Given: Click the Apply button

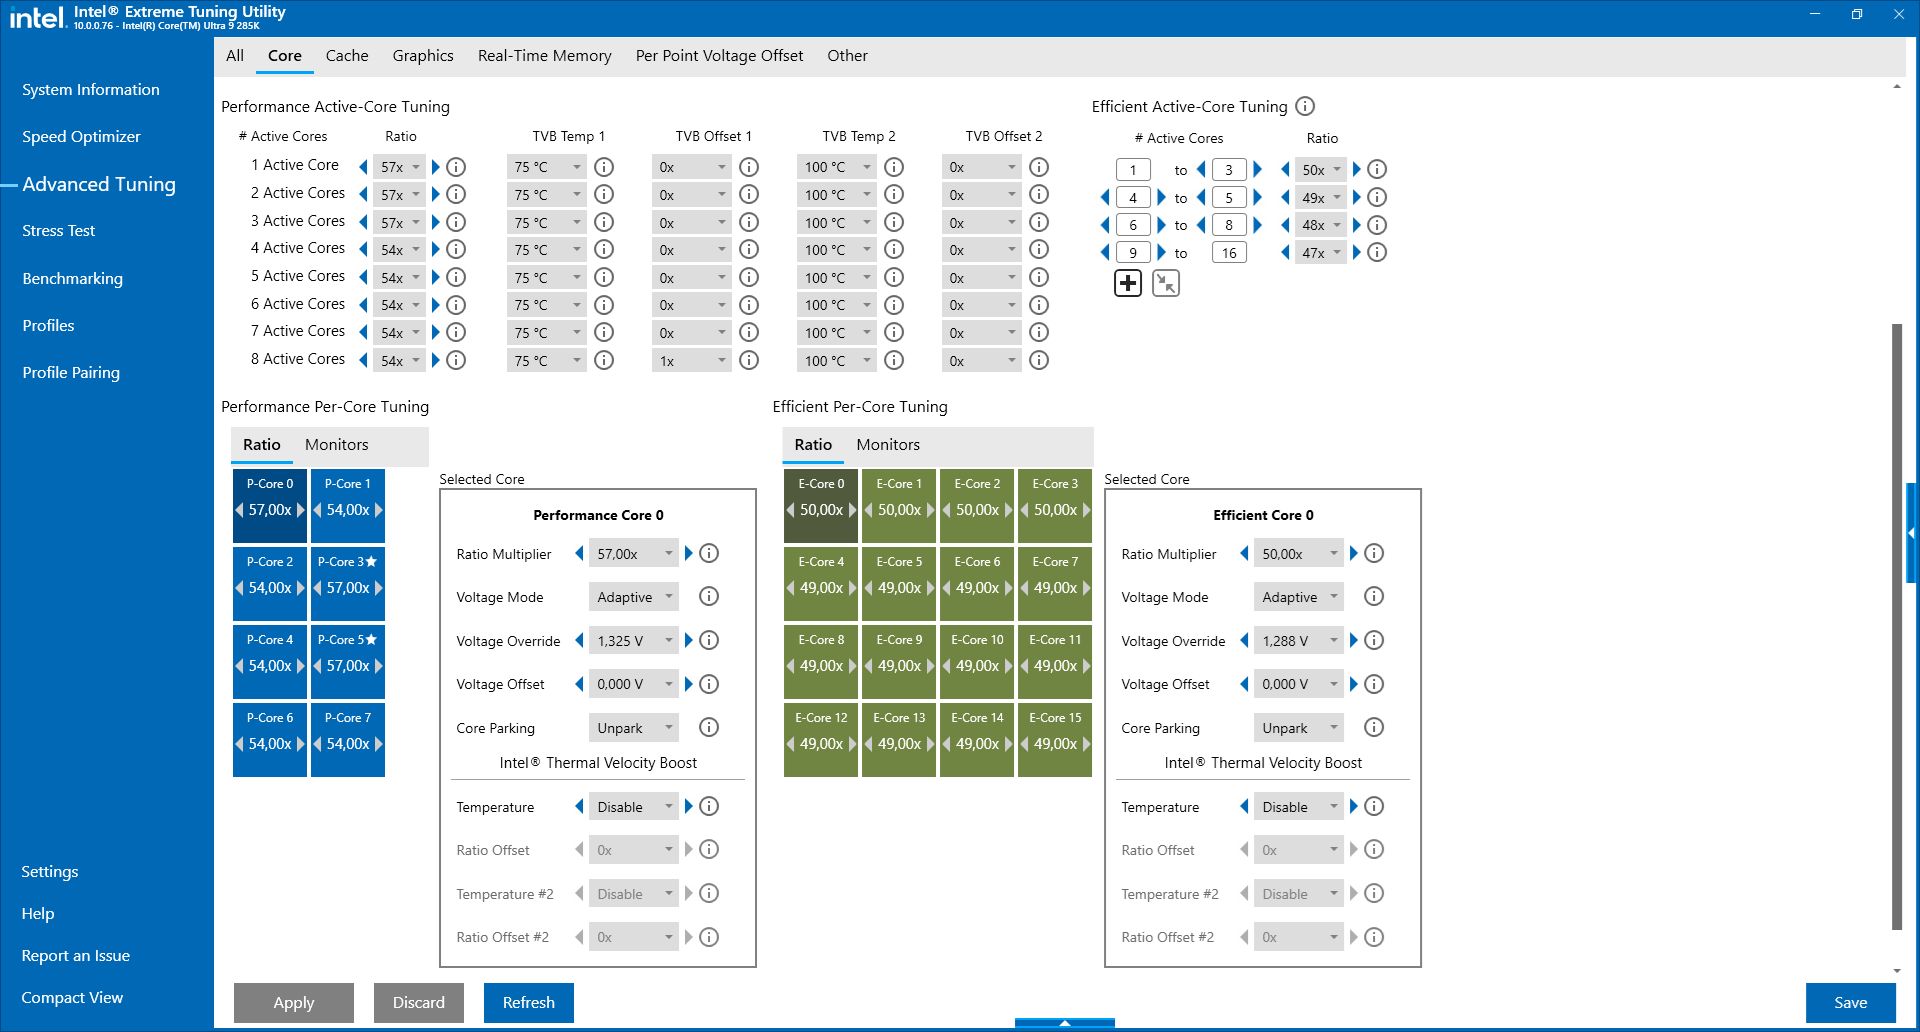Looking at the screenshot, I should [x=294, y=1003].
